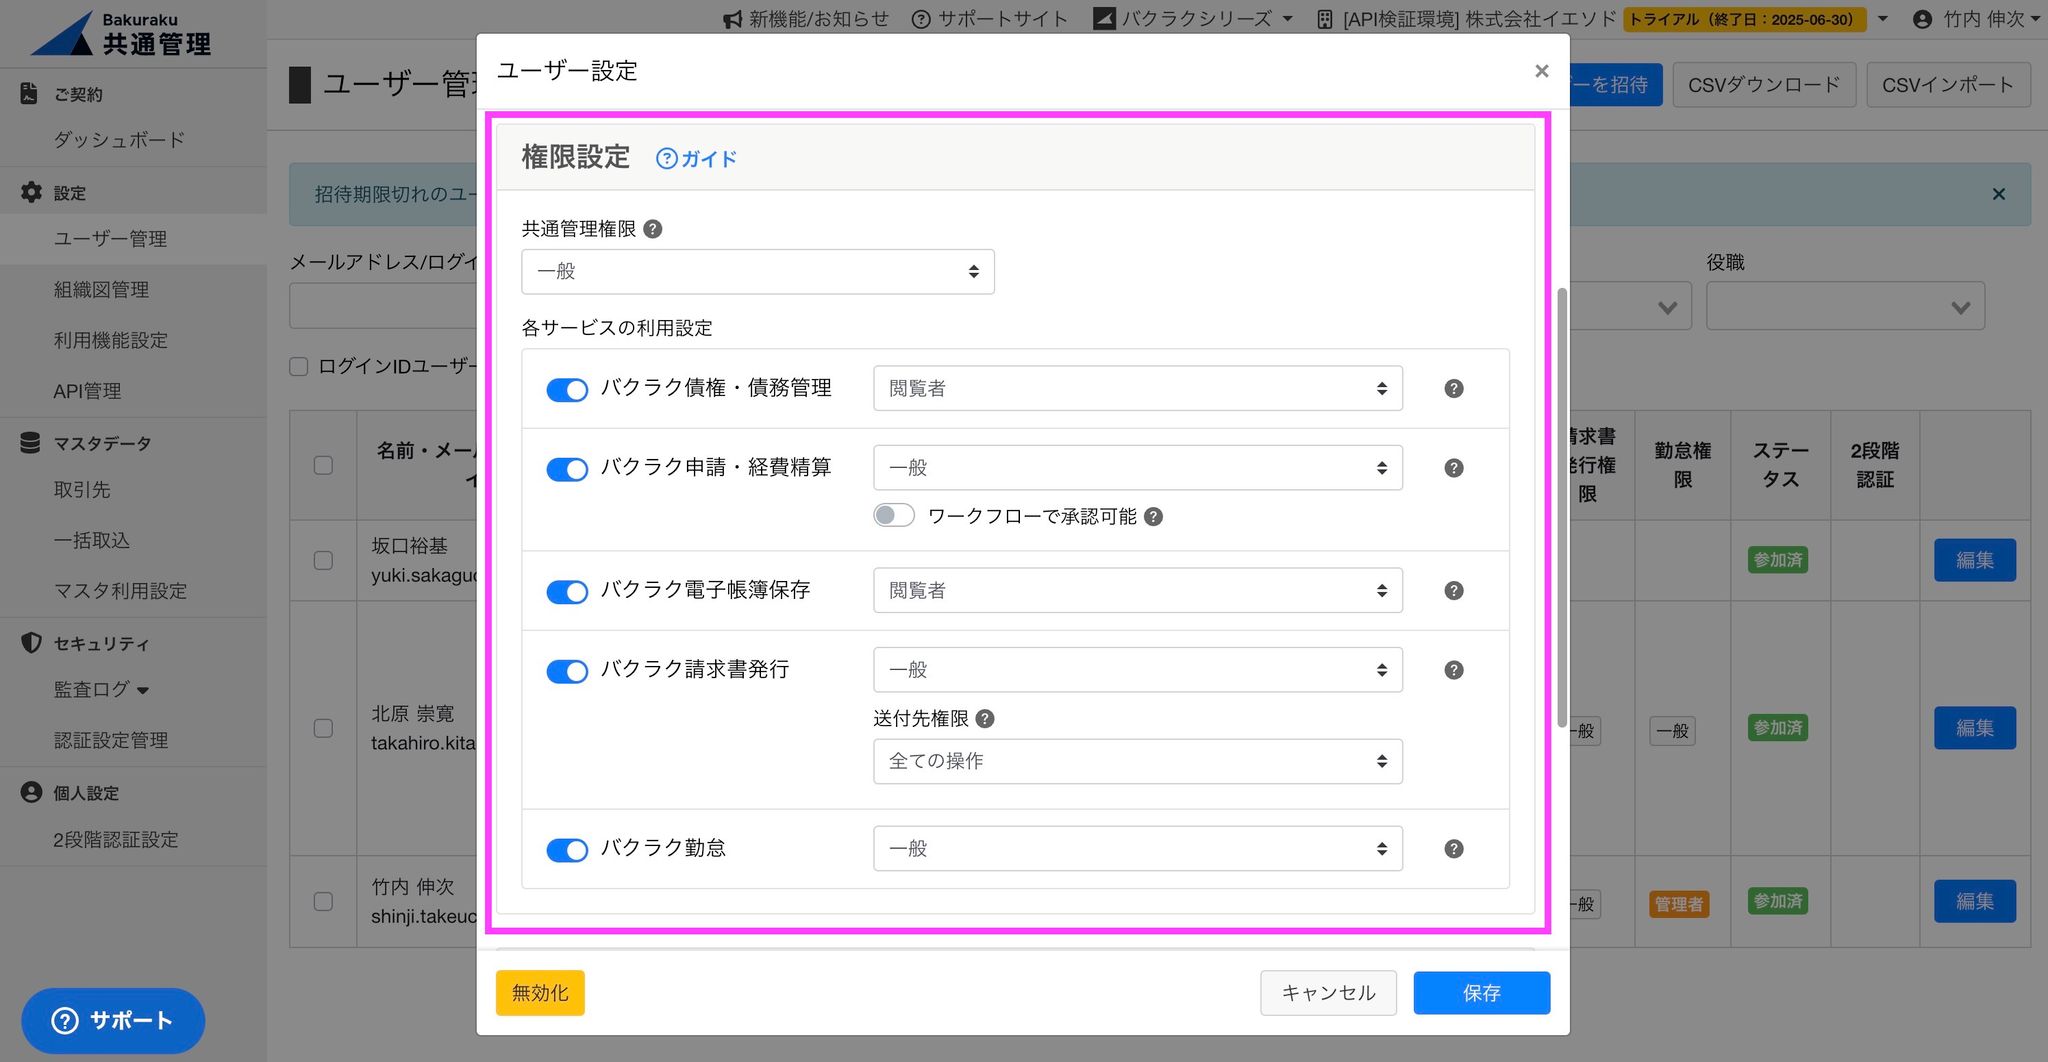Click the 保存 button

1481,993
